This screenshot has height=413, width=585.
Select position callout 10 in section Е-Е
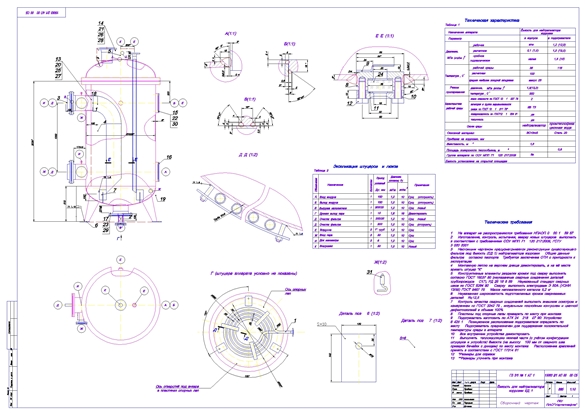[413, 97]
